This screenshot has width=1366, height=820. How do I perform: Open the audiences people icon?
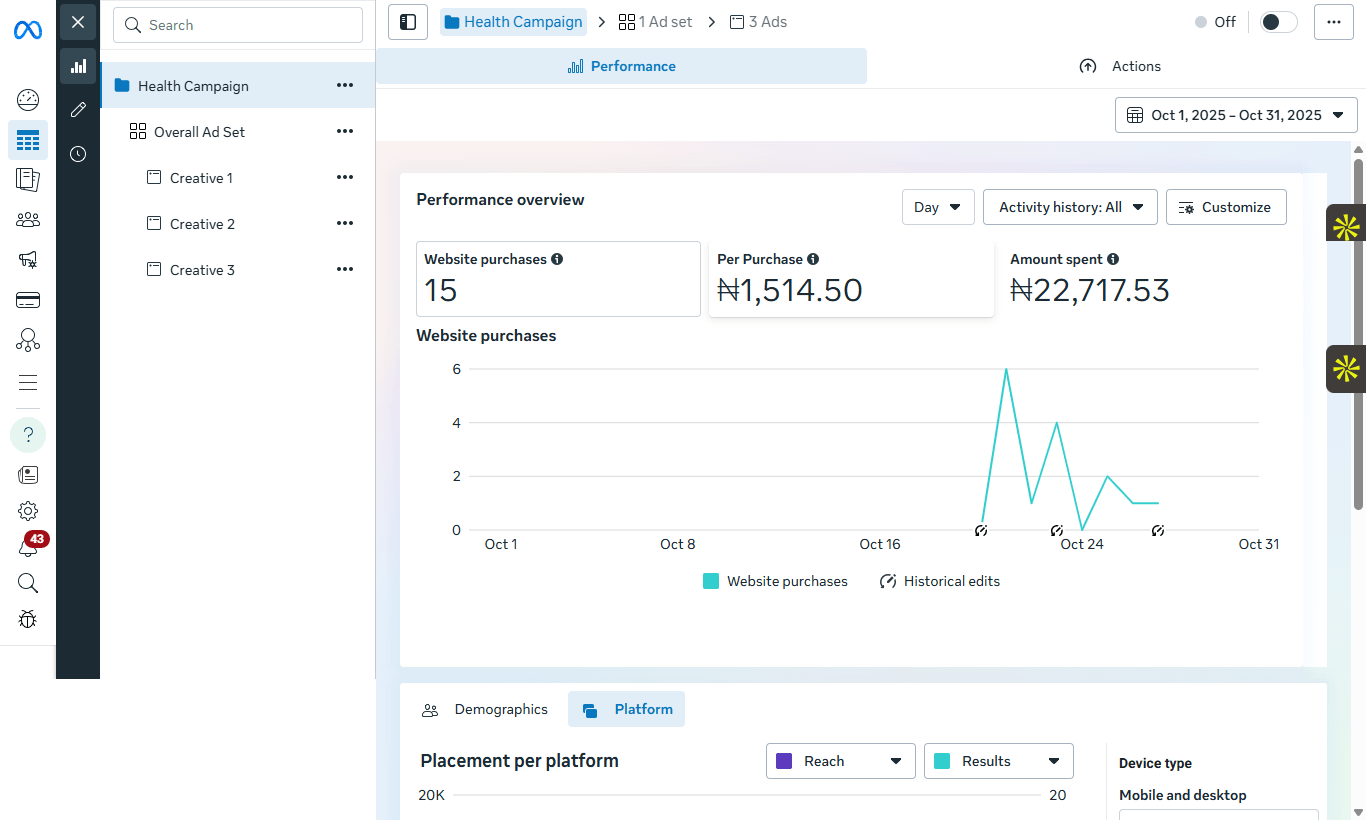28,220
